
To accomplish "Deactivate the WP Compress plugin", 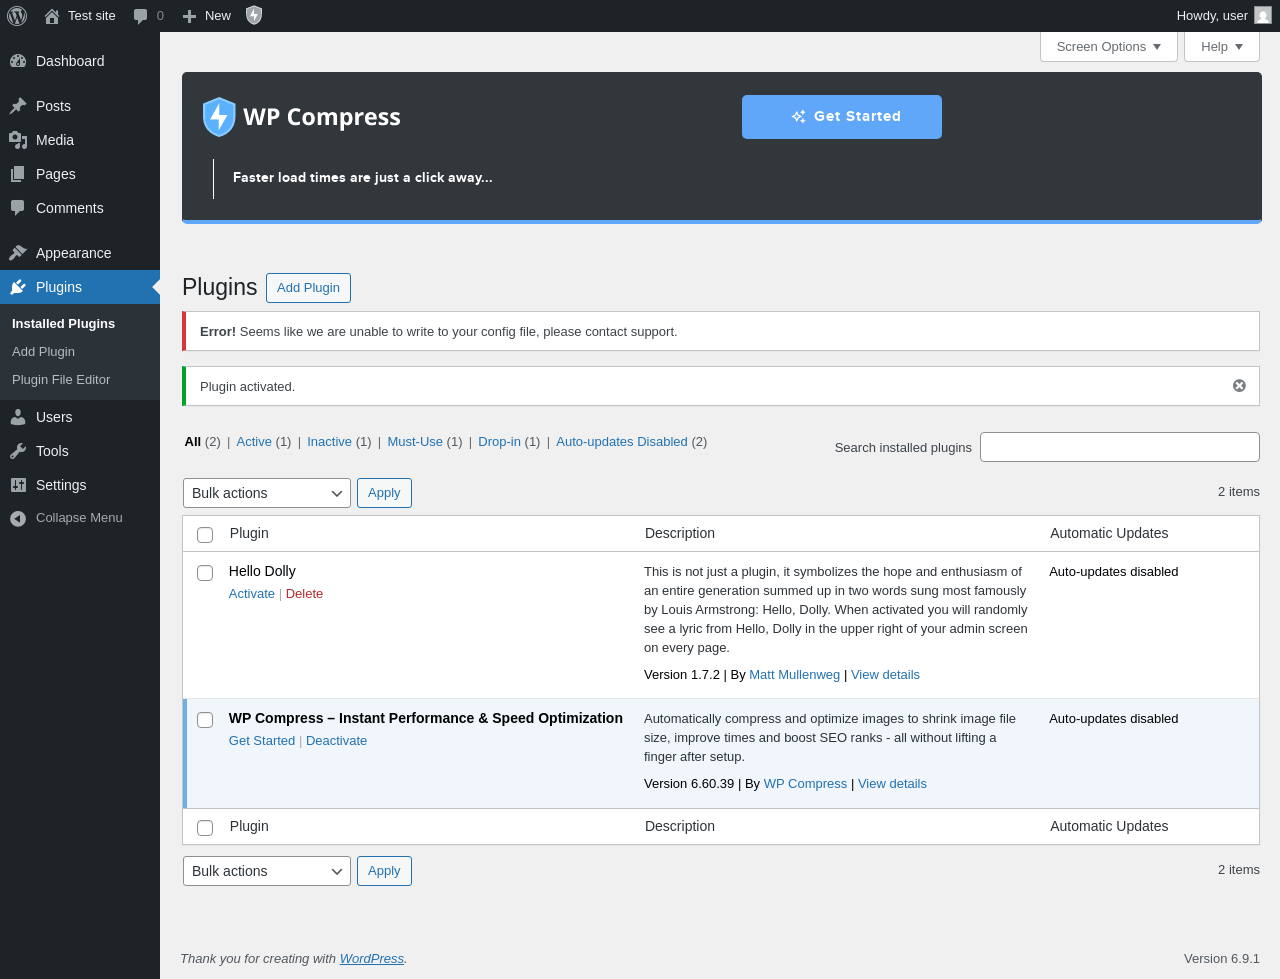I will point(336,741).
